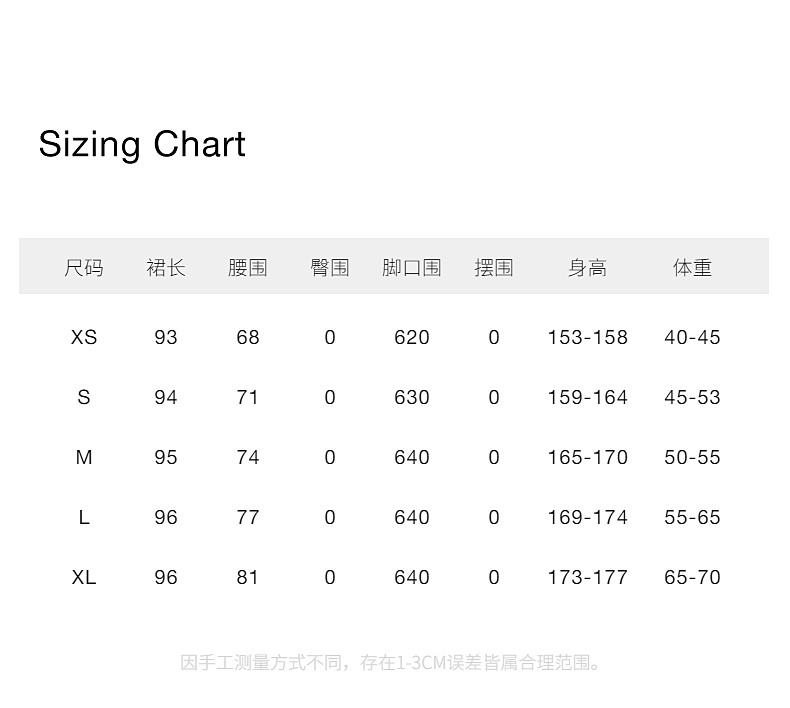Click the 摆围 column header
This screenshot has width=790, height=708.
tap(494, 267)
